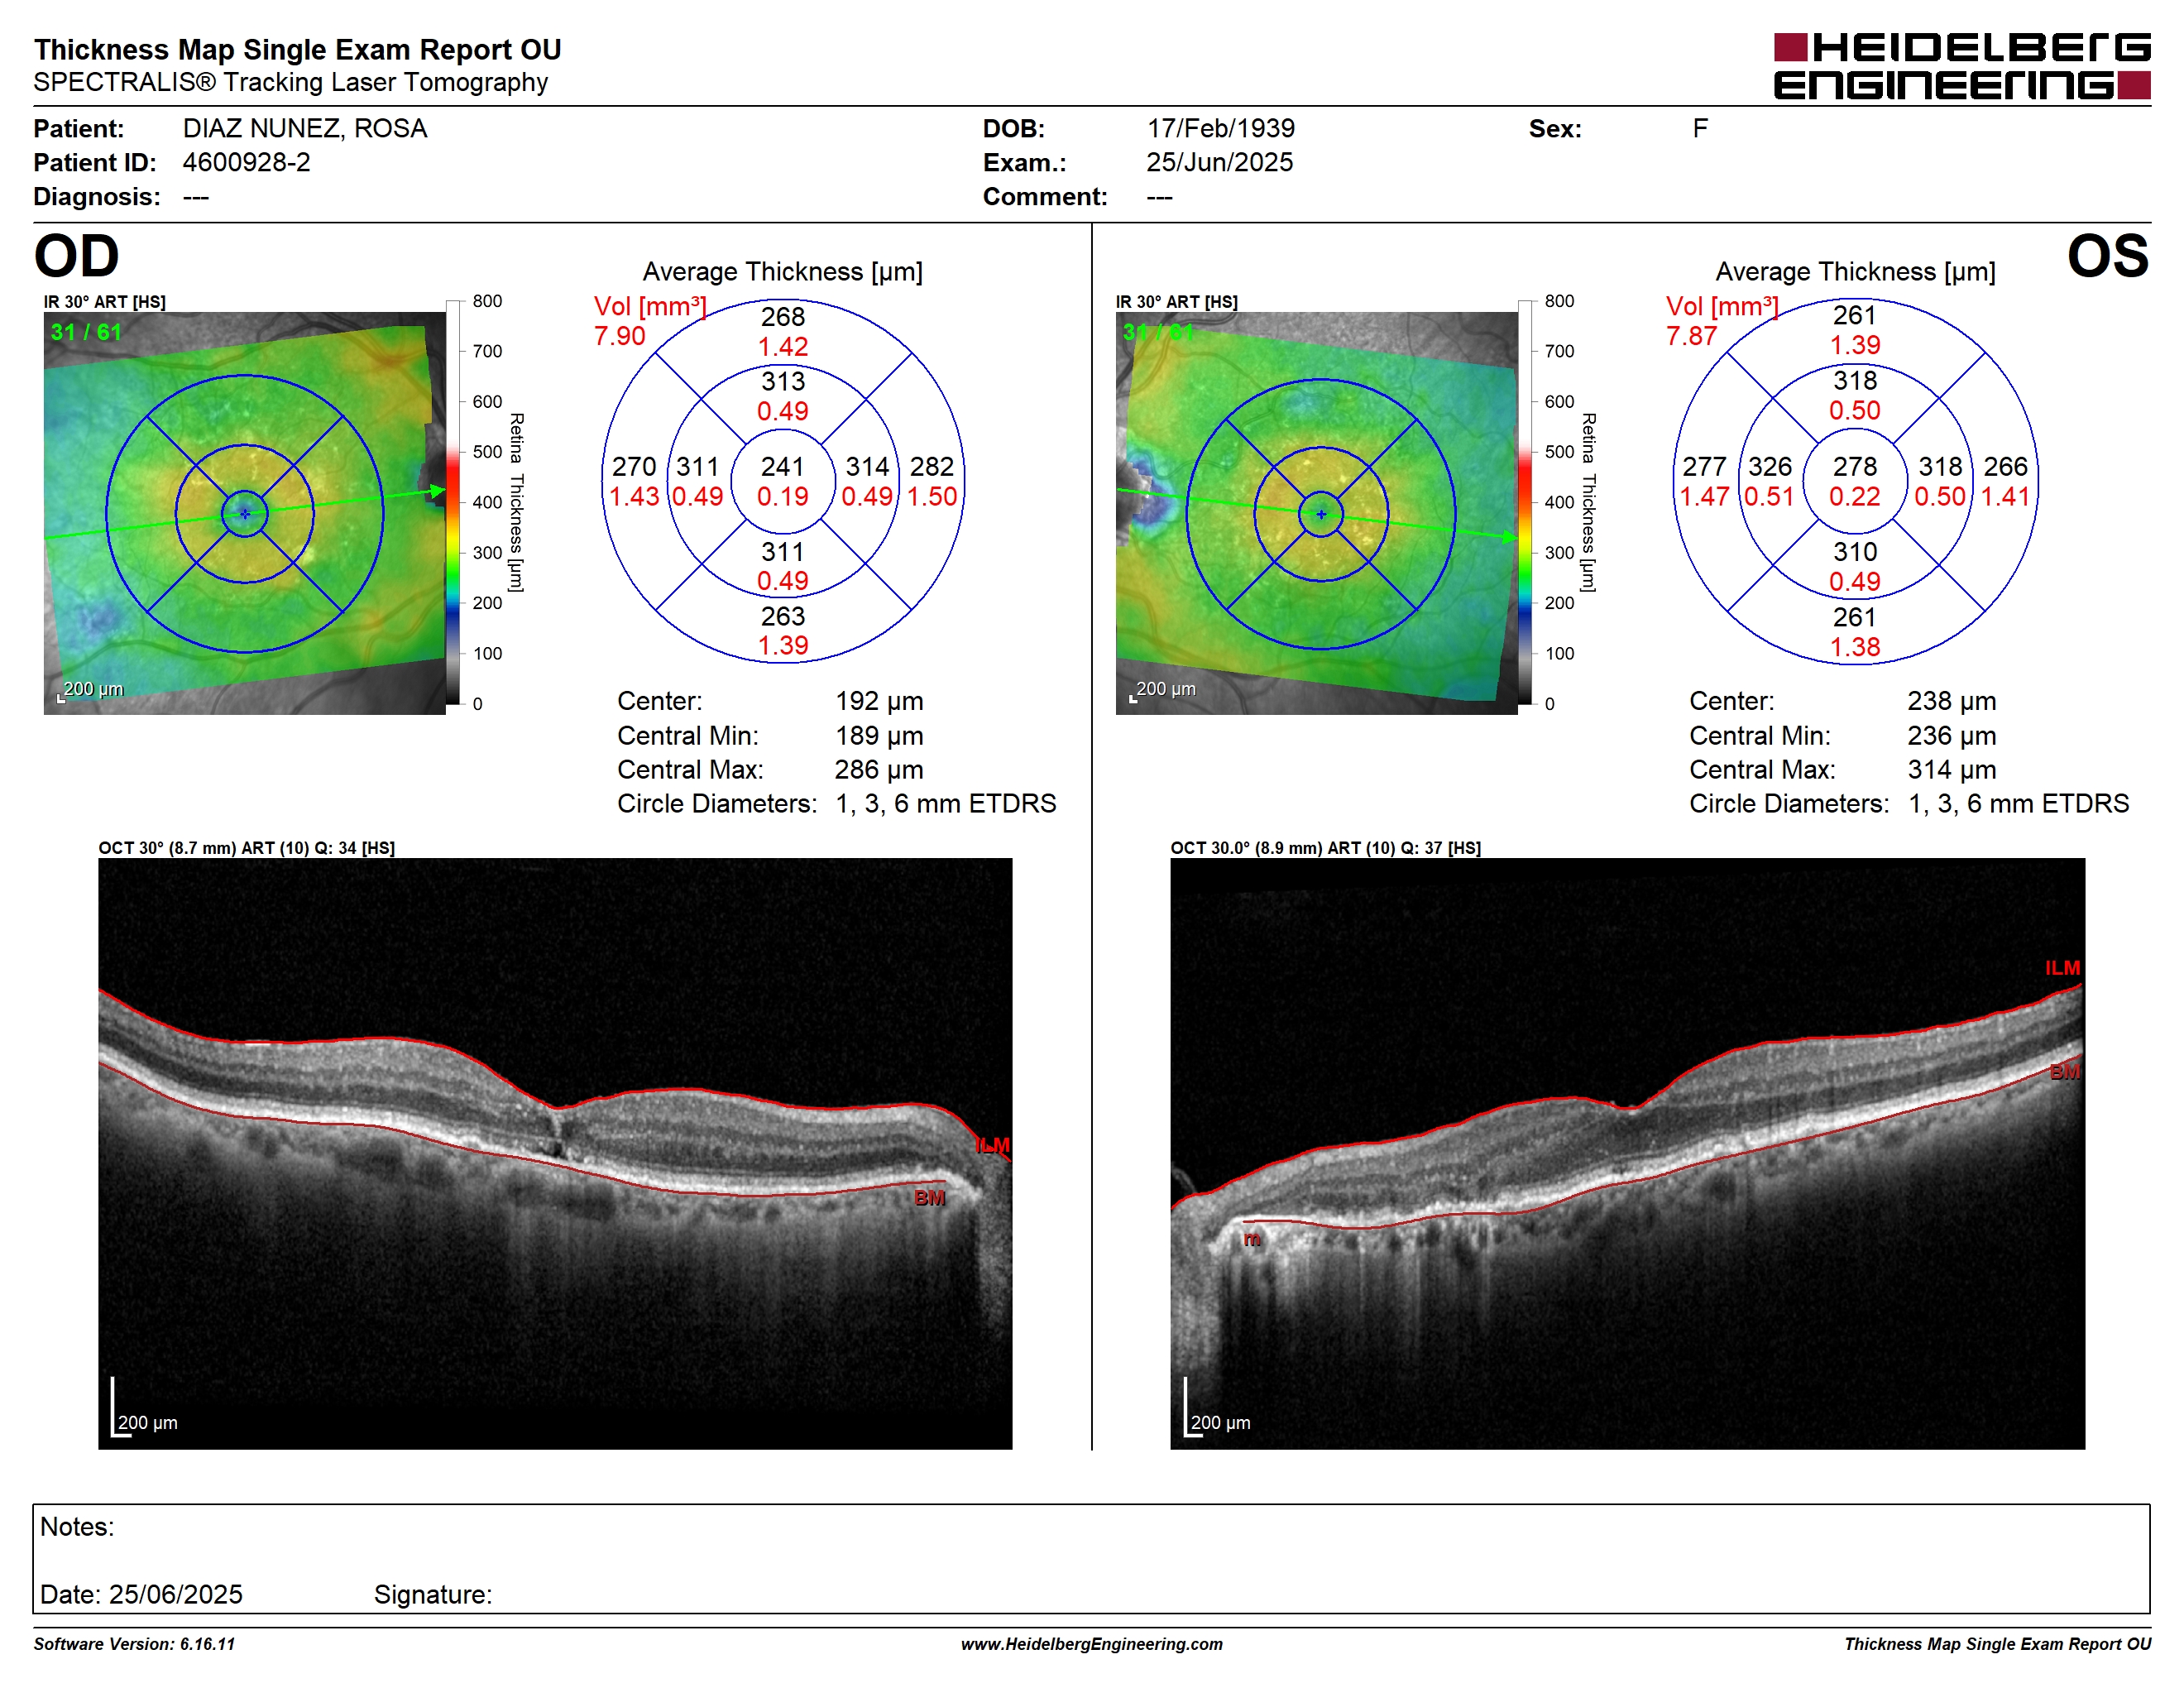Viewport: 2184px width, 1688px height.
Task: Click the OD scan counter 31 / 61
Action: click(x=86, y=332)
